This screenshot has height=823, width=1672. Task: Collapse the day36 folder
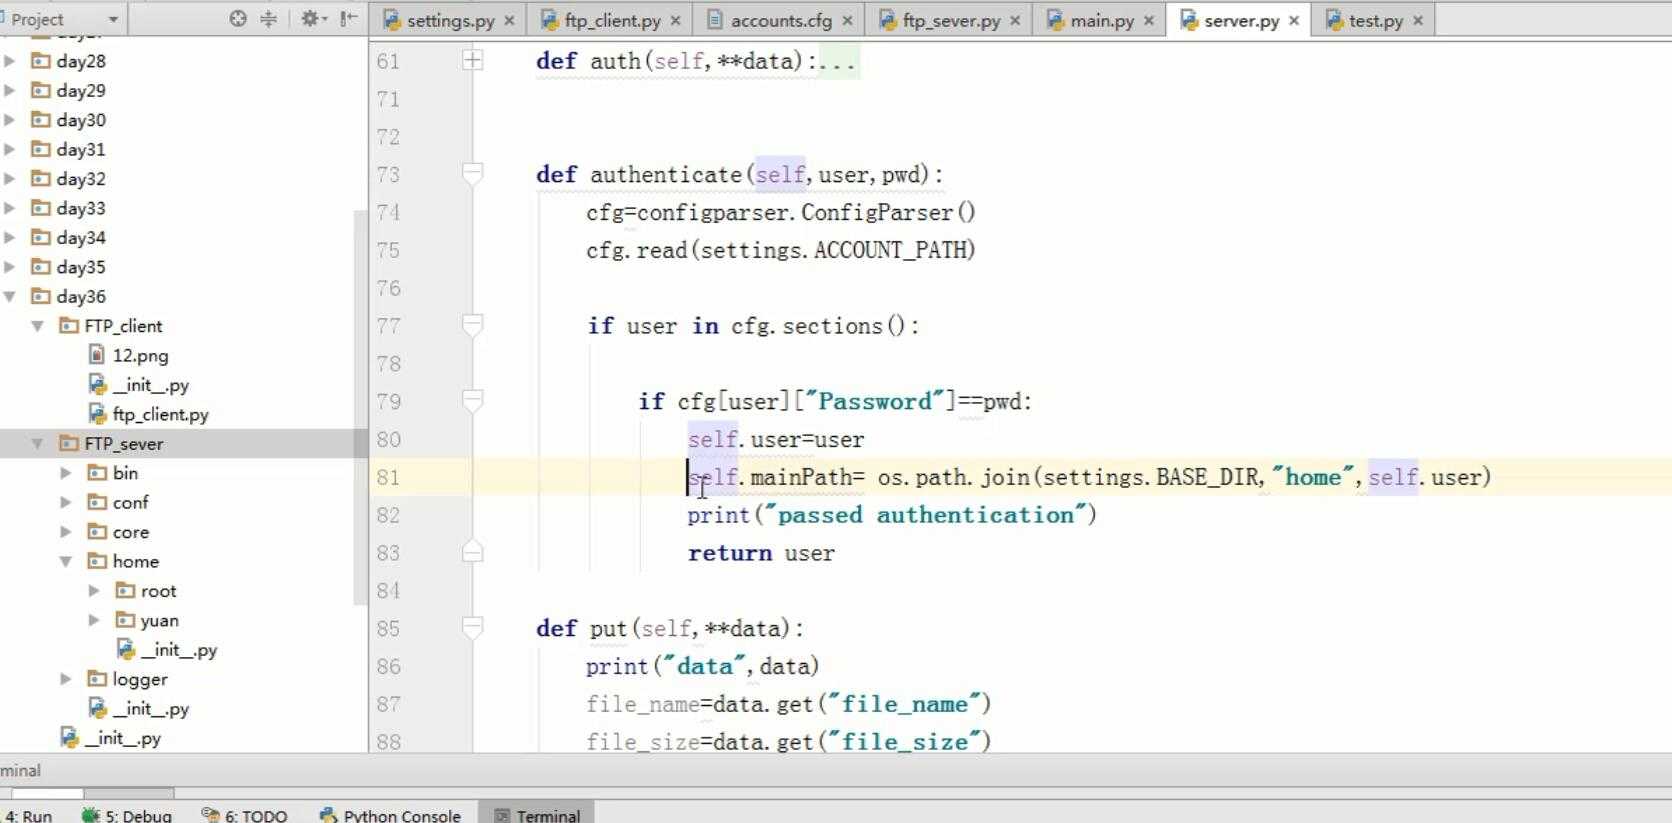(x=9, y=297)
